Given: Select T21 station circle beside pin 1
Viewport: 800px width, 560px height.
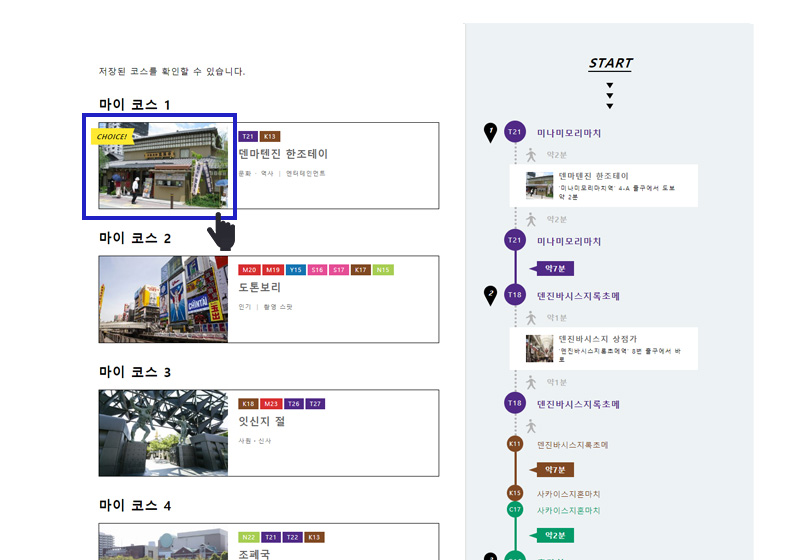Looking at the screenshot, I should tap(515, 132).
